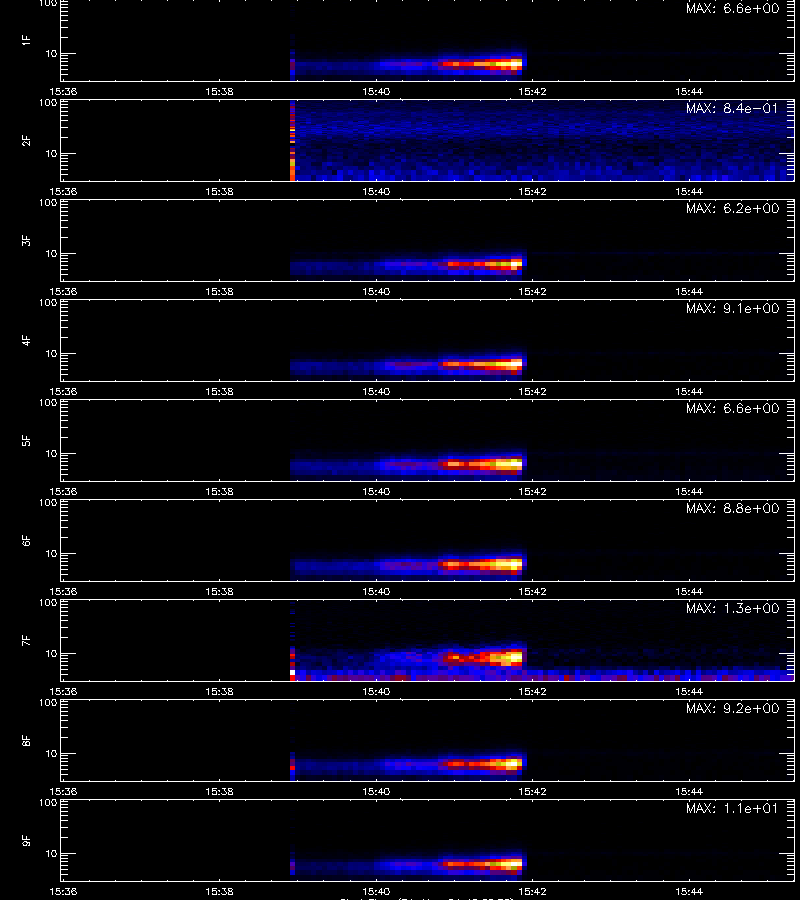Click the 7F panel axis label
The height and width of the screenshot is (900, 800).
(x=26, y=640)
